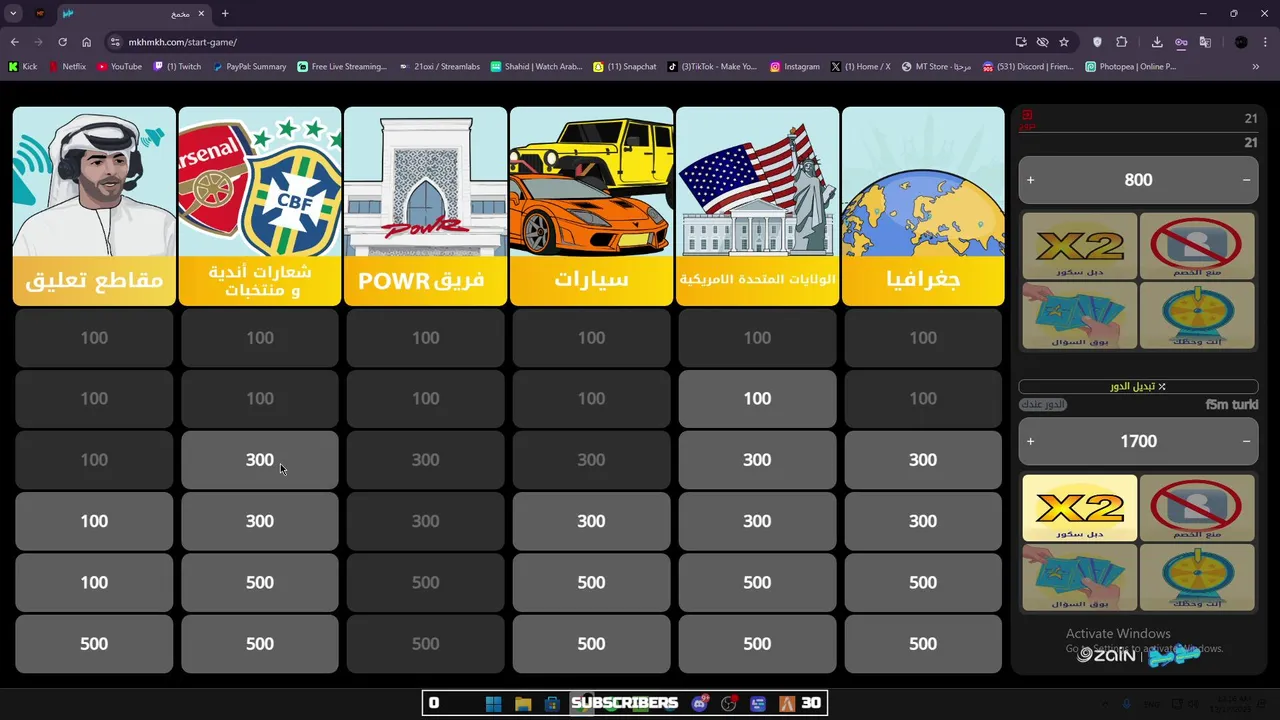This screenshot has width=1280, height=720.
Task: Open the Instagram bookmark
Action: click(795, 67)
